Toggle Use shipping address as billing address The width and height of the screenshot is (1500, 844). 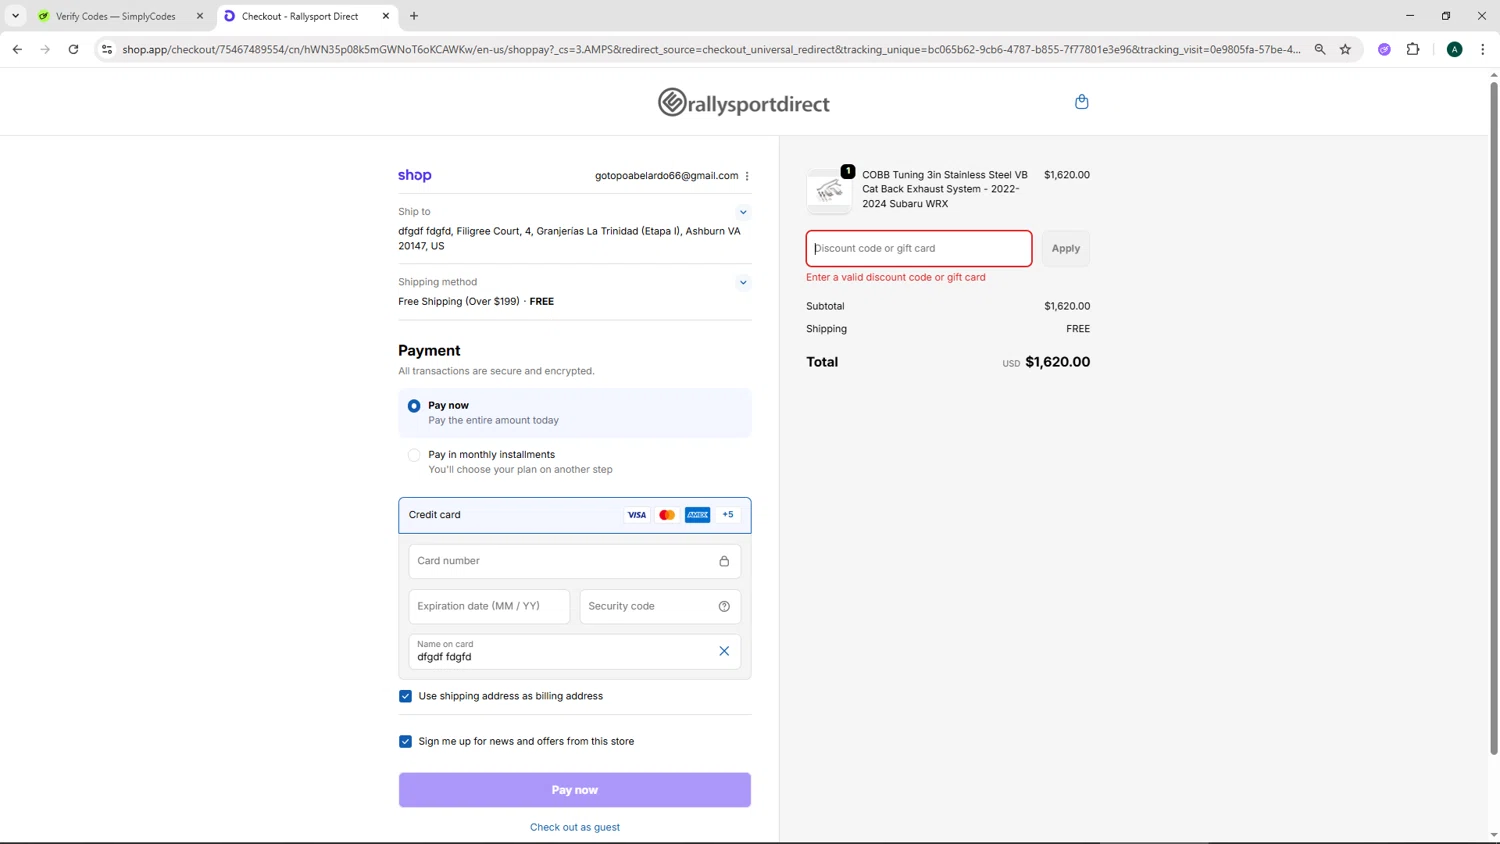coord(405,696)
